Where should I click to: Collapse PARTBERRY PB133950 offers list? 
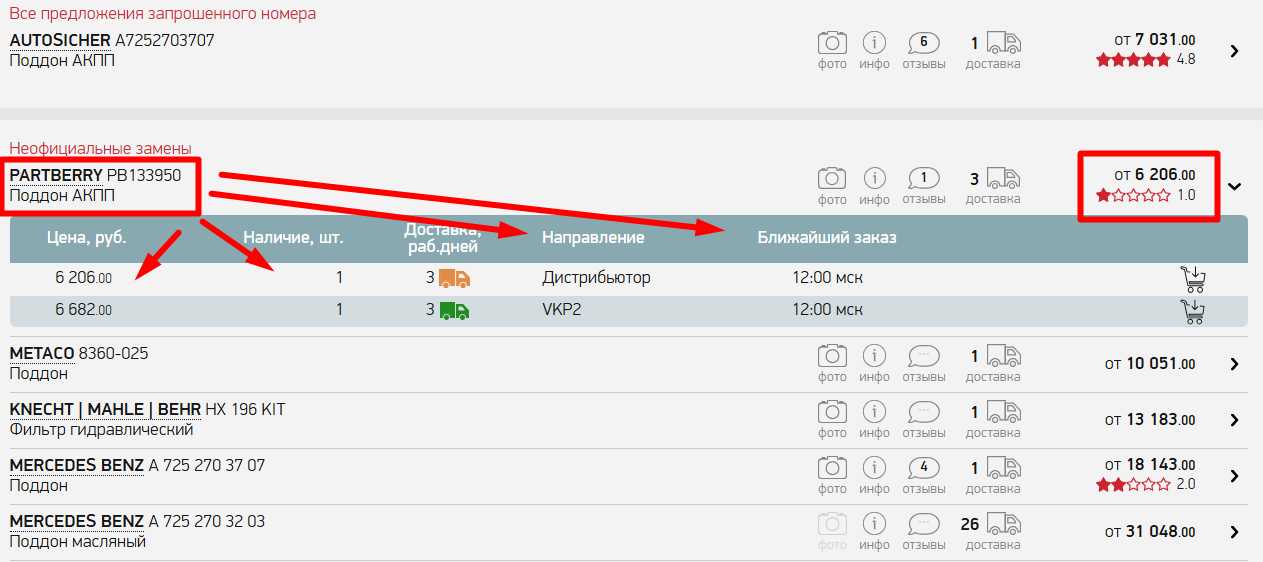(1235, 186)
